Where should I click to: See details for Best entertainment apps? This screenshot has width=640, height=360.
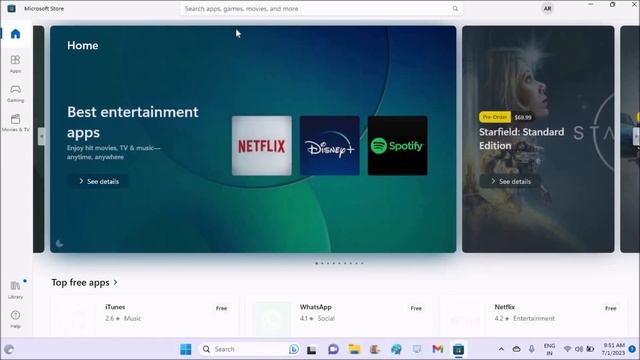point(98,181)
